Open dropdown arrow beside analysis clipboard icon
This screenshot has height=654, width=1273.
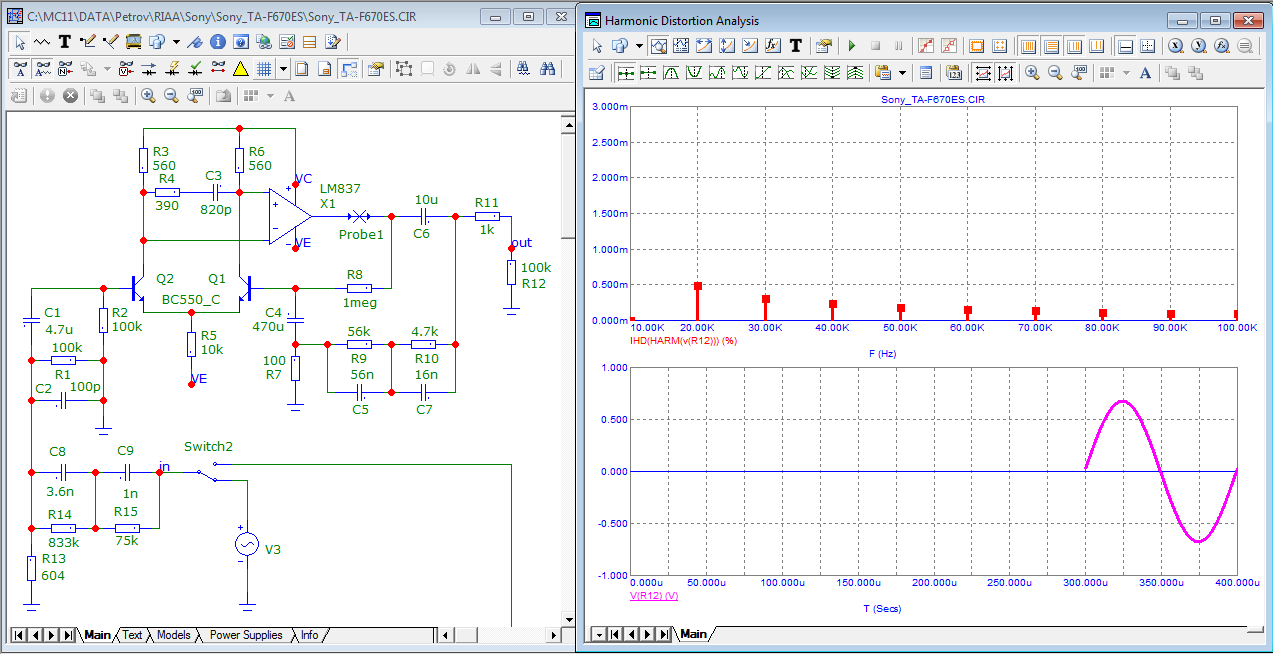902,73
